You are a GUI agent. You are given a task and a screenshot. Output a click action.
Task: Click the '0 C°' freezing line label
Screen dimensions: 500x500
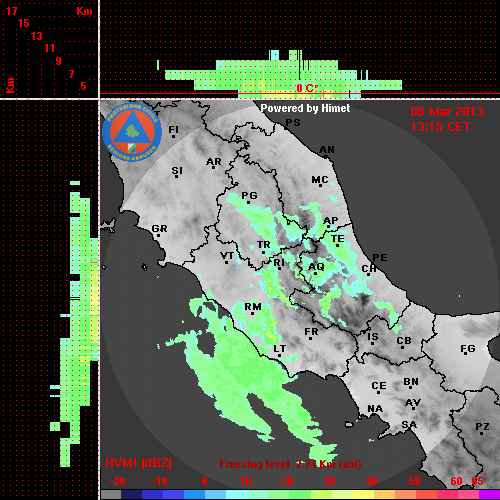(x=307, y=88)
